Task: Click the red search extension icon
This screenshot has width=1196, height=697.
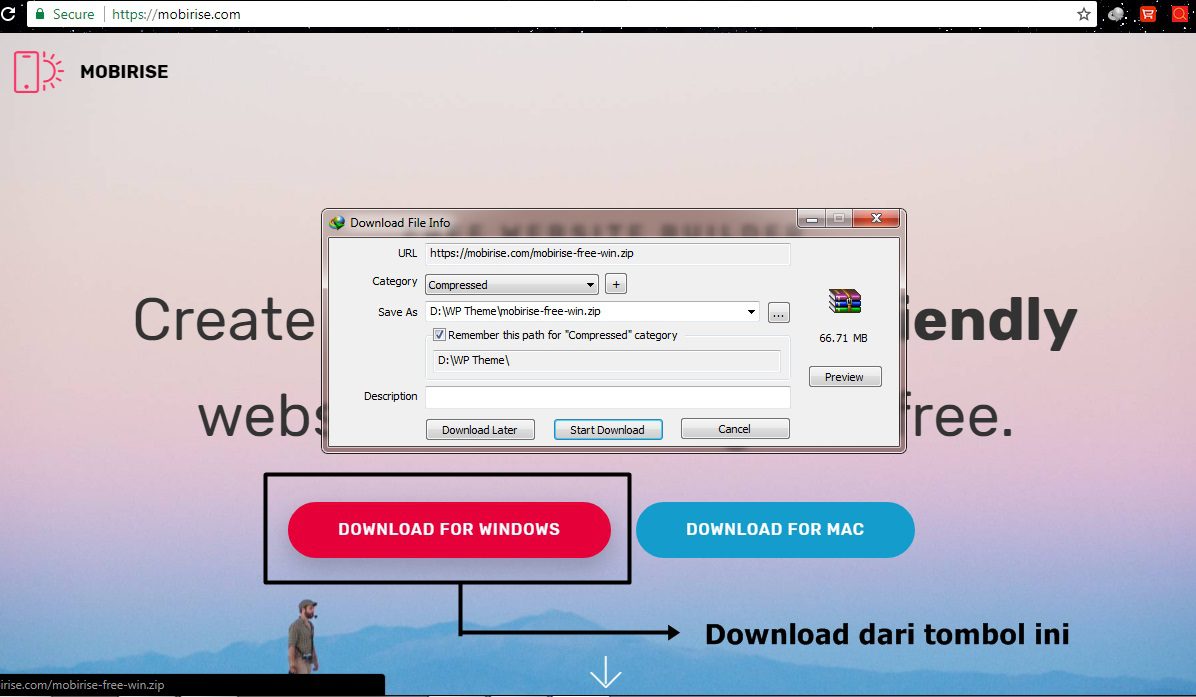Action: 1180,14
